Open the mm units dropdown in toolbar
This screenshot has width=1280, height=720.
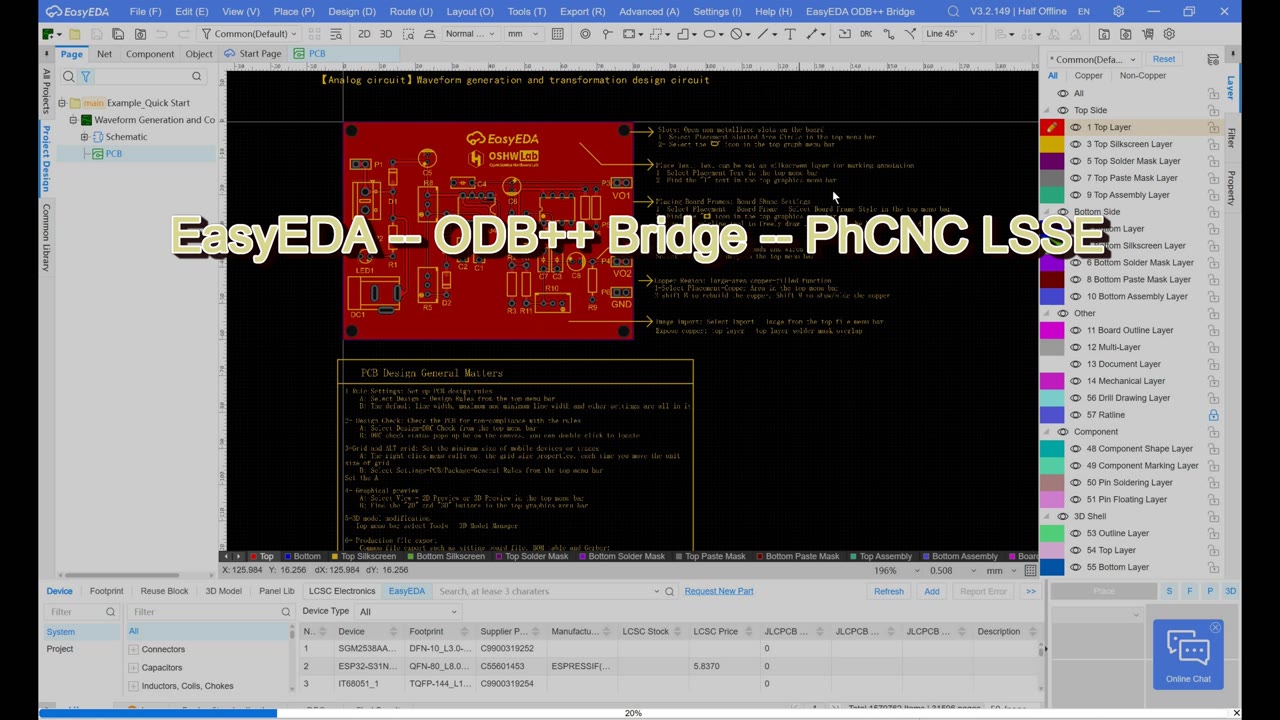(521, 34)
